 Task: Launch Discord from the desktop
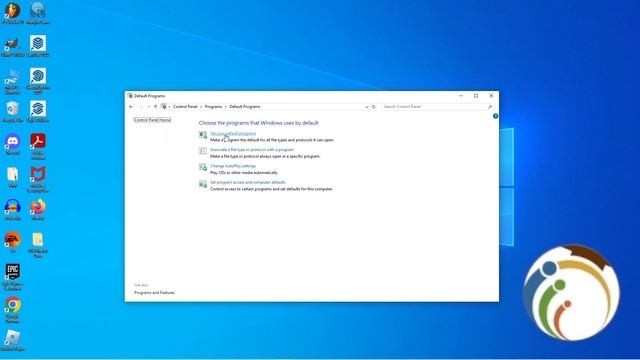[13, 144]
